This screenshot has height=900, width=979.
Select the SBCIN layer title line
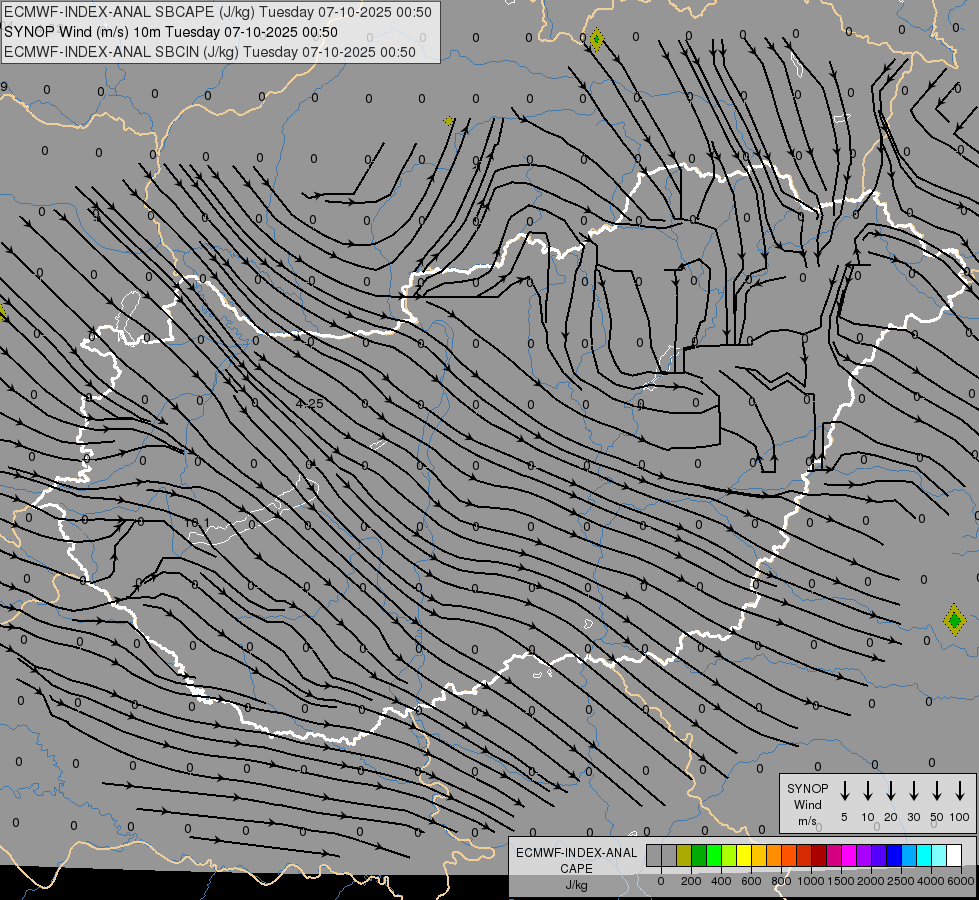[x=210, y=52]
